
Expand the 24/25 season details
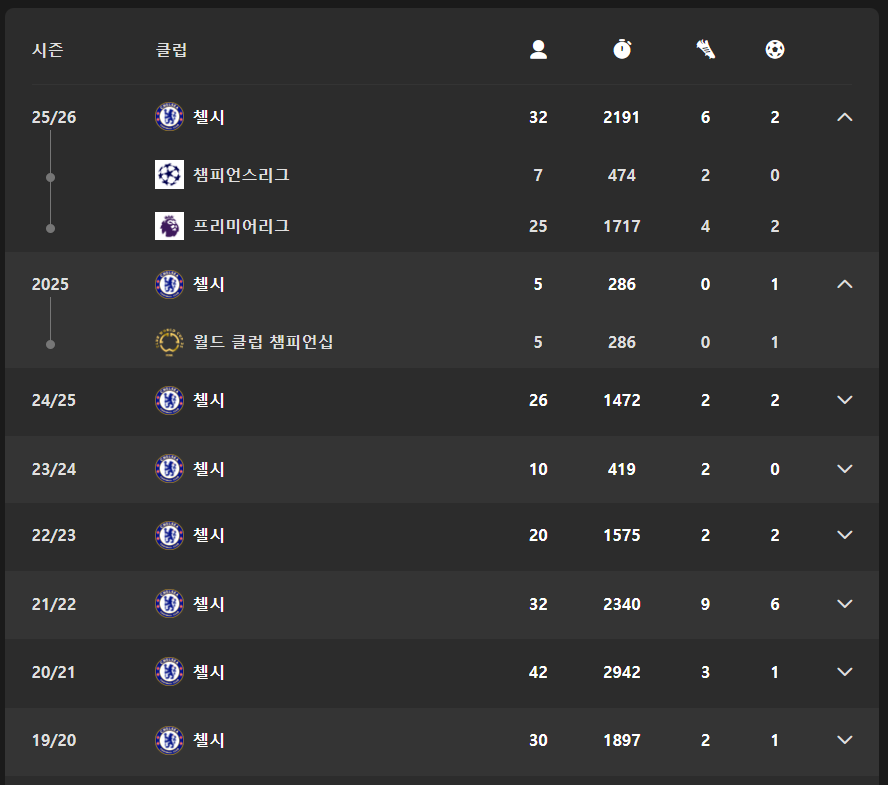coord(844,400)
